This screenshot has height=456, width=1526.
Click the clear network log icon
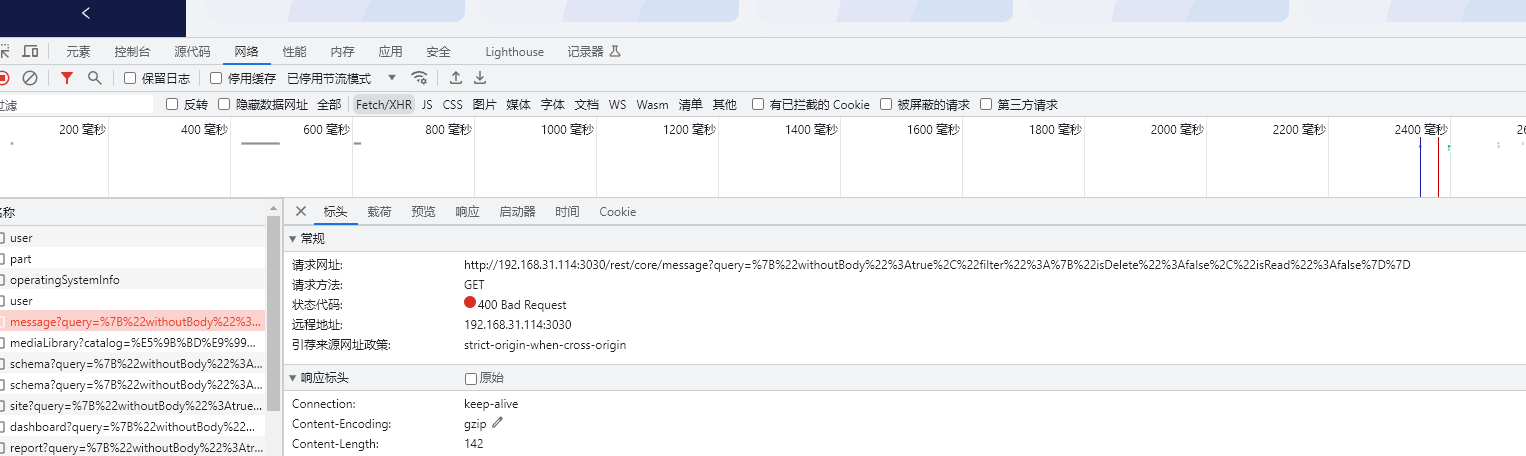tap(30, 78)
